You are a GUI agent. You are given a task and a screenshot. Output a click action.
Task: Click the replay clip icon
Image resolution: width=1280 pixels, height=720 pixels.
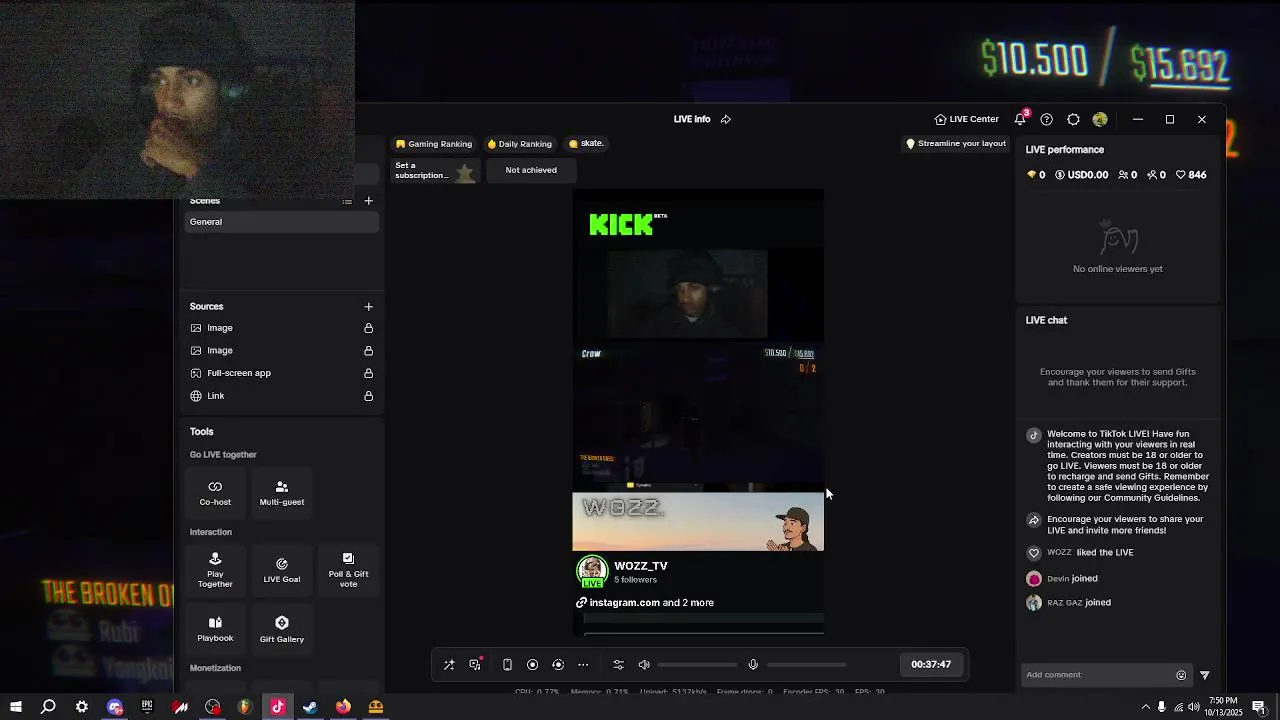pyautogui.click(x=558, y=665)
